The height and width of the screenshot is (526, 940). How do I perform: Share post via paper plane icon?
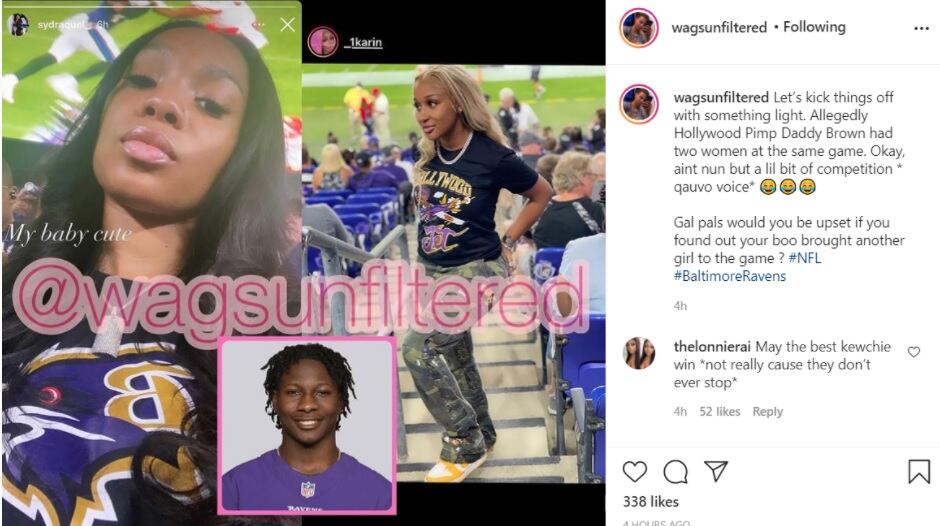(x=716, y=471)
